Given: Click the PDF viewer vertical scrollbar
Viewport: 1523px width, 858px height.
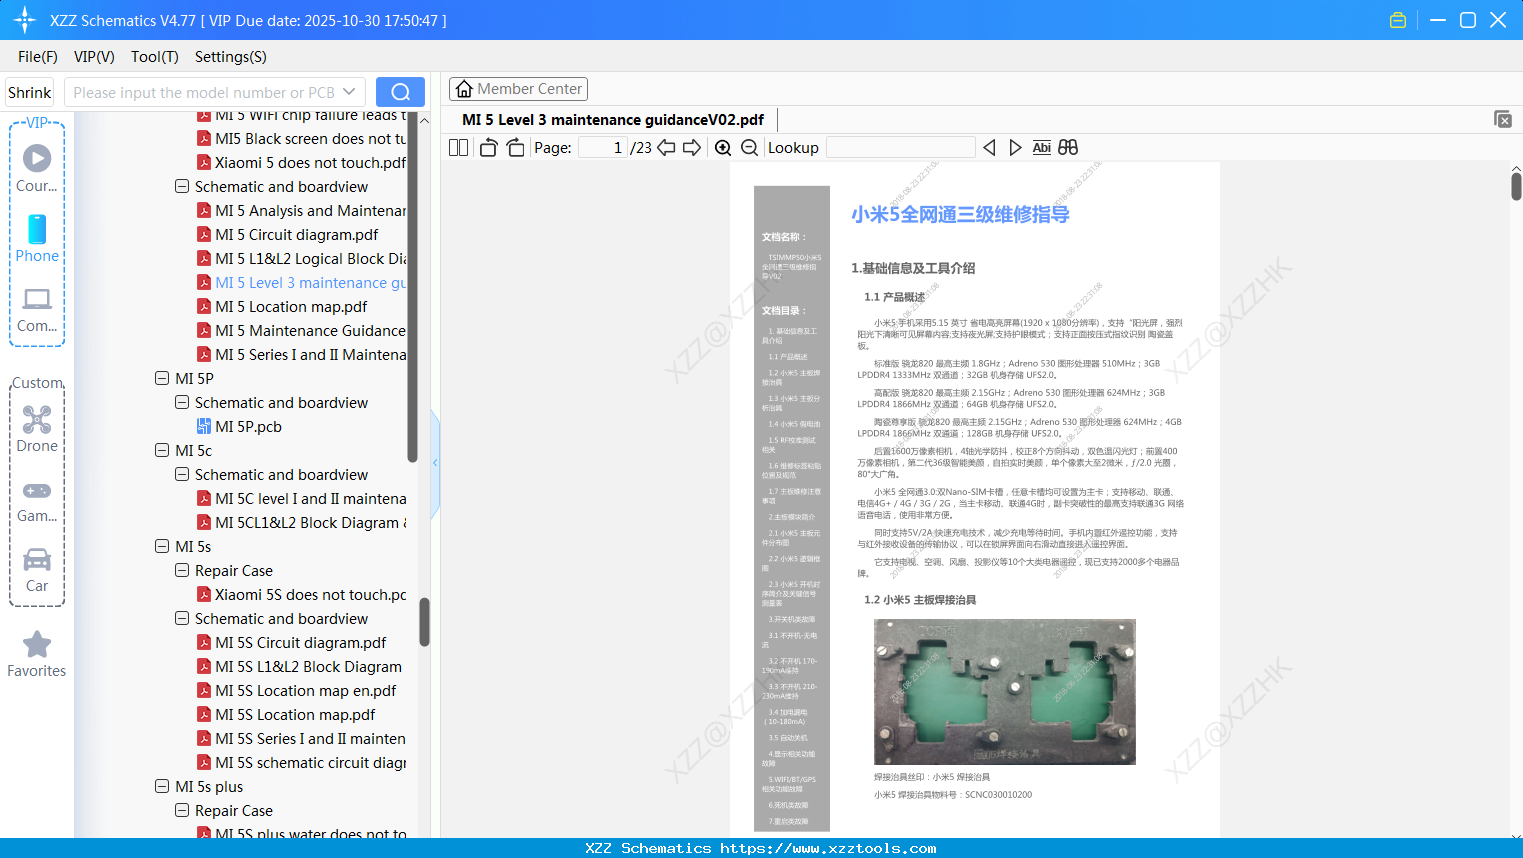Looking at the screenshot, I should point(1516,185).
